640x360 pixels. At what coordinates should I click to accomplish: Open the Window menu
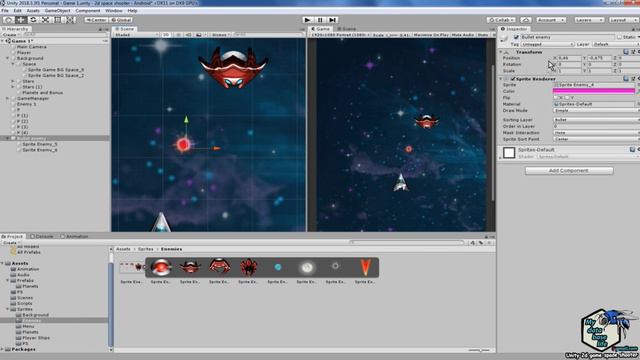[114, 11]
